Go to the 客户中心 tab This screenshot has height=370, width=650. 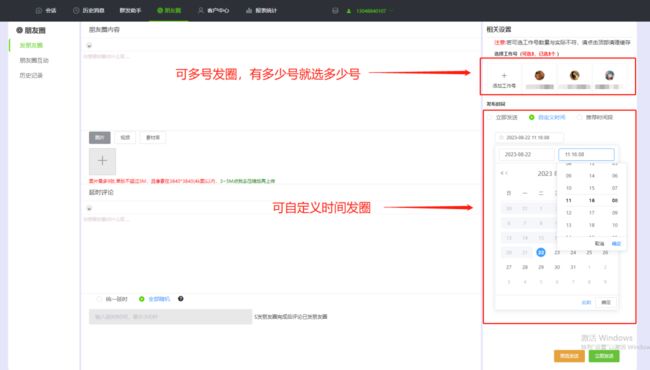(213, 10)
